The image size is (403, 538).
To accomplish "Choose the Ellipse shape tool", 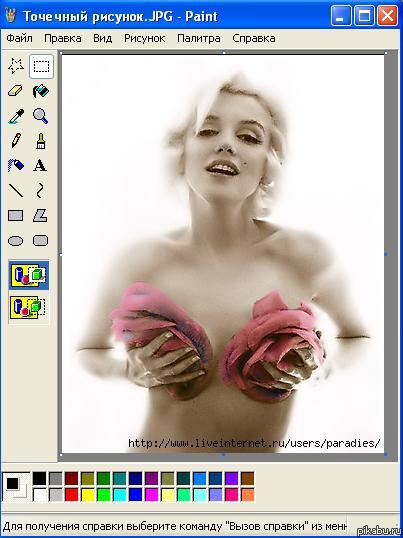I will tap(16, 241).
